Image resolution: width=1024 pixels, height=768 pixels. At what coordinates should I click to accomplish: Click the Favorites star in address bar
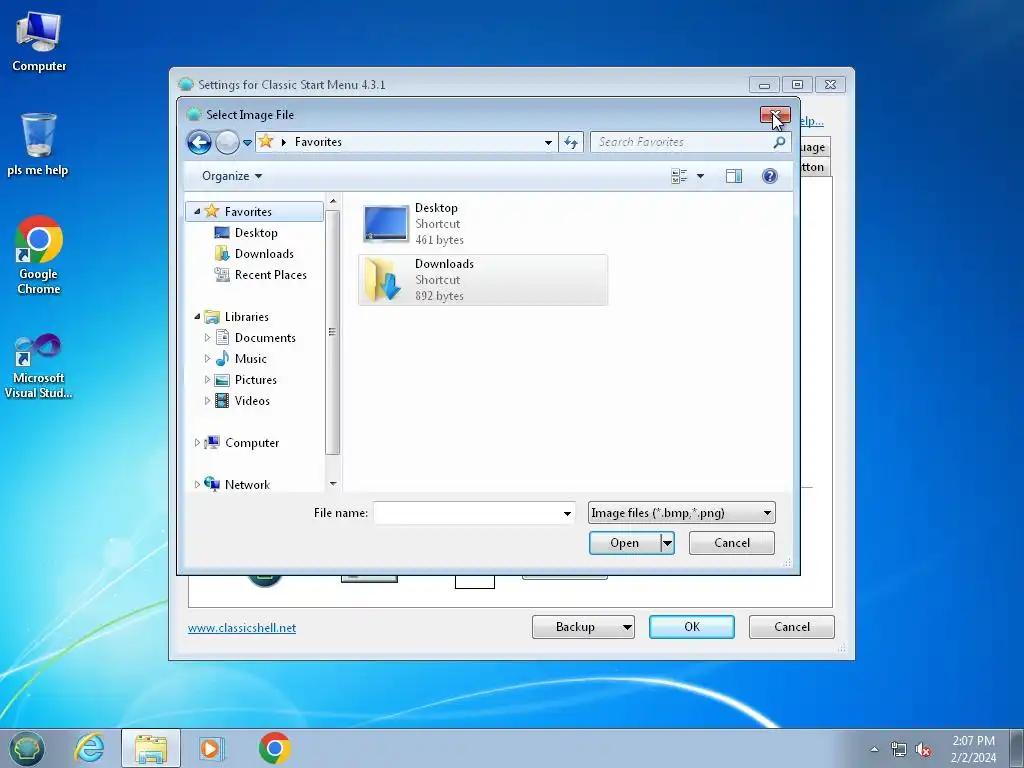[x=265, y=141]
